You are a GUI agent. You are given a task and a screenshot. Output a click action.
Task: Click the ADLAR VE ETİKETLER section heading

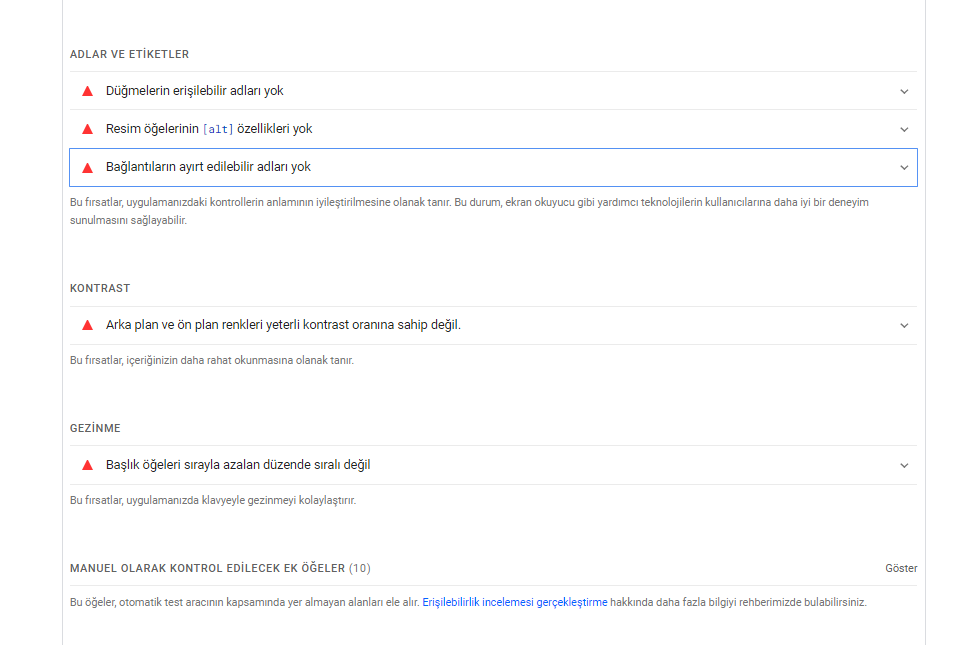[130, 54]
